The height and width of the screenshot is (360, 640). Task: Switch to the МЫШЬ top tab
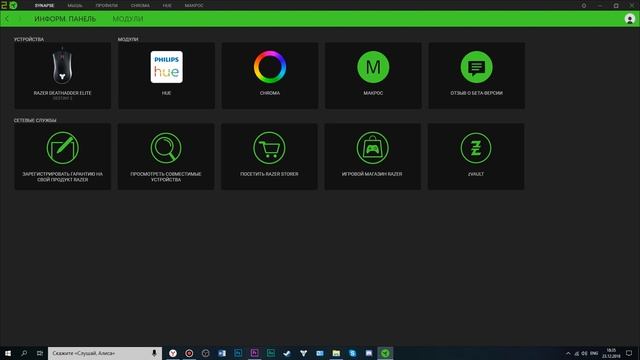click(75, 6)
